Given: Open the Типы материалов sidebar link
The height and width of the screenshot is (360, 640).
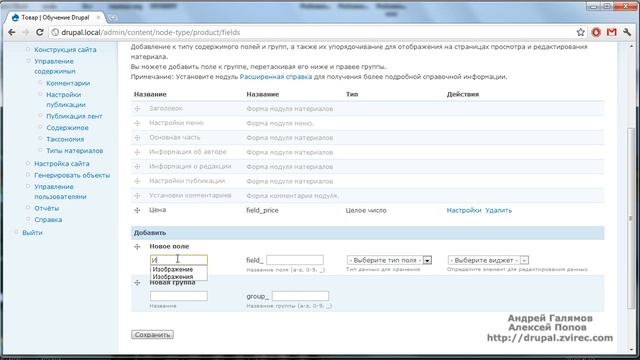Looking at the screenshot, I should tap(74, 150).
